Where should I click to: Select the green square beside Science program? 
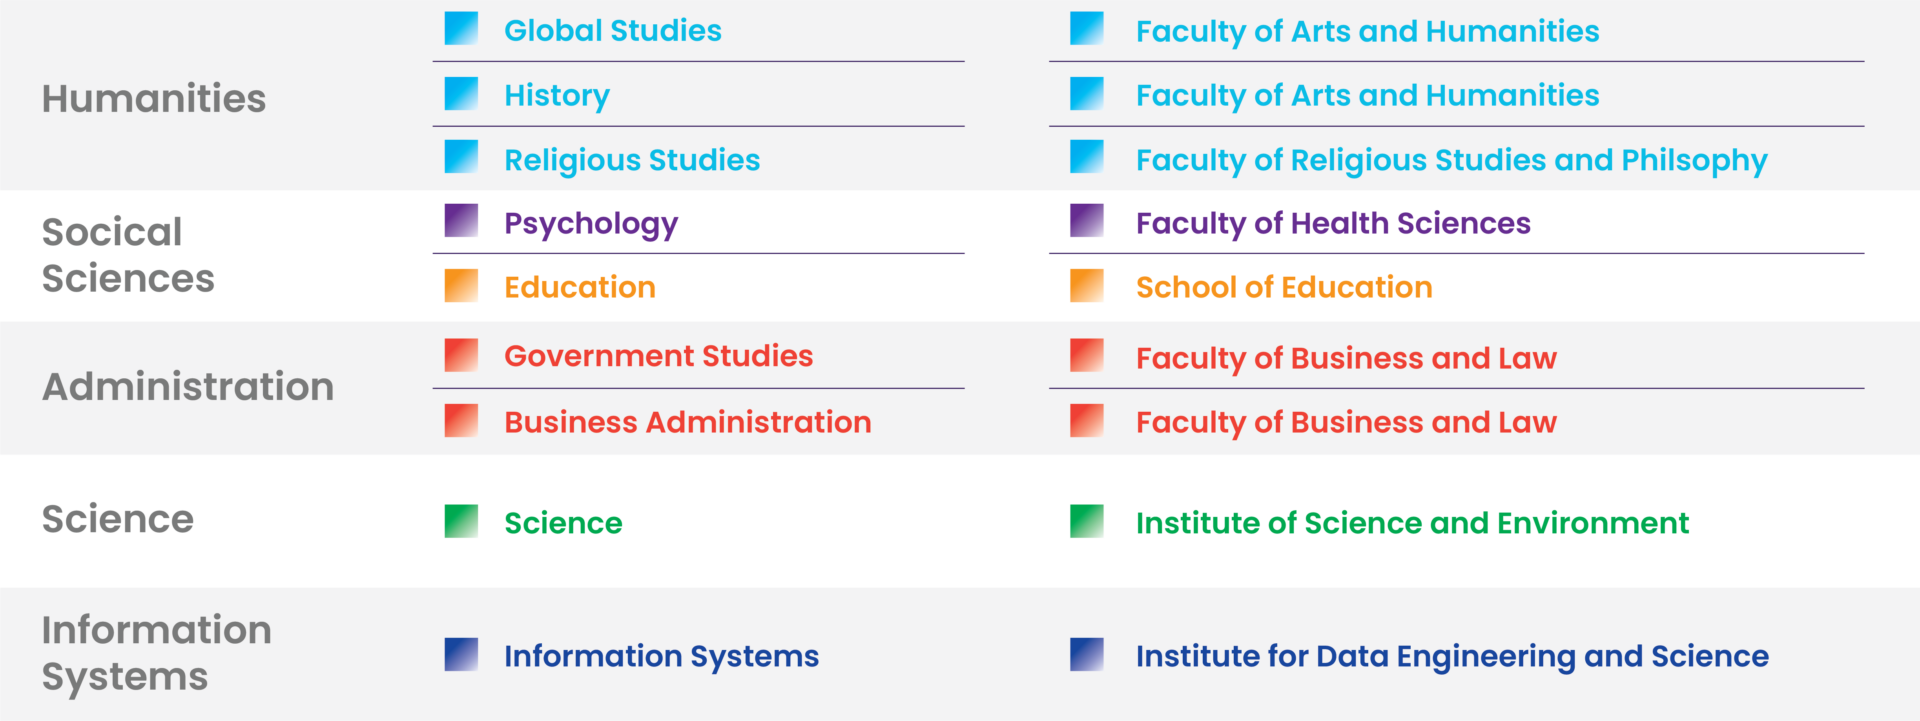(x=461, y=521)
